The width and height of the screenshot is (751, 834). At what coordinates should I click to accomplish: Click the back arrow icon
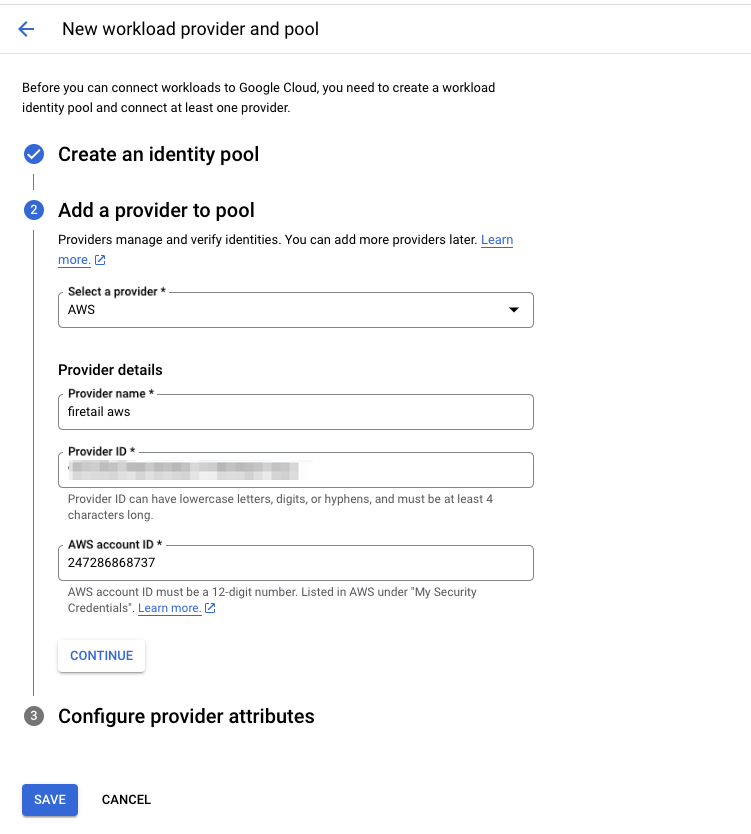tap(26, 29)
